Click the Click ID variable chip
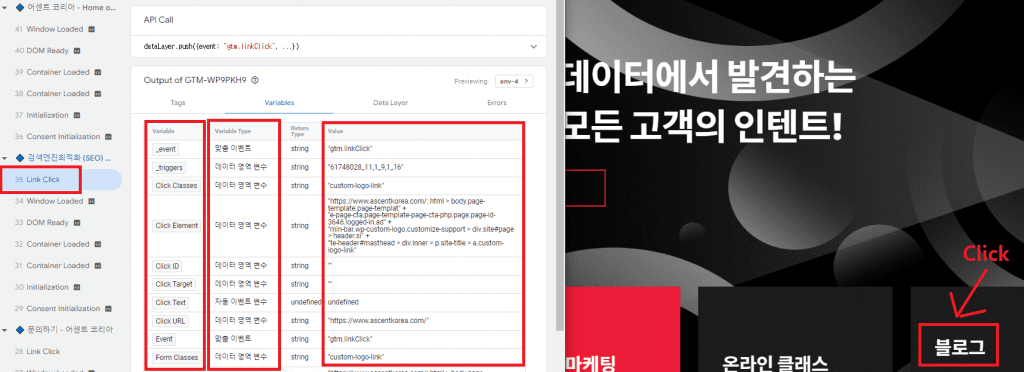The height and width of the screenshot is (372, 1024). tap(167, 266)
